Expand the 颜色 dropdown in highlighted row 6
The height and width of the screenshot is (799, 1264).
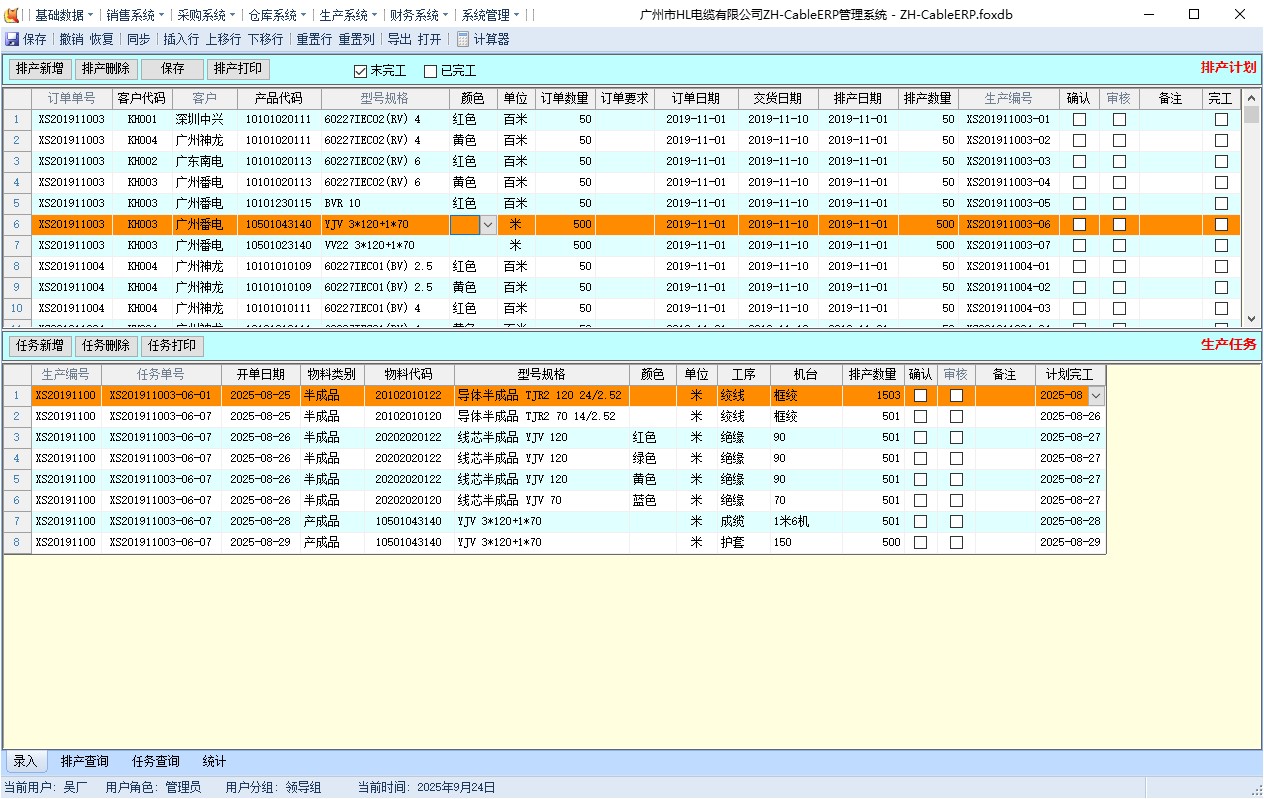point(488,225)
